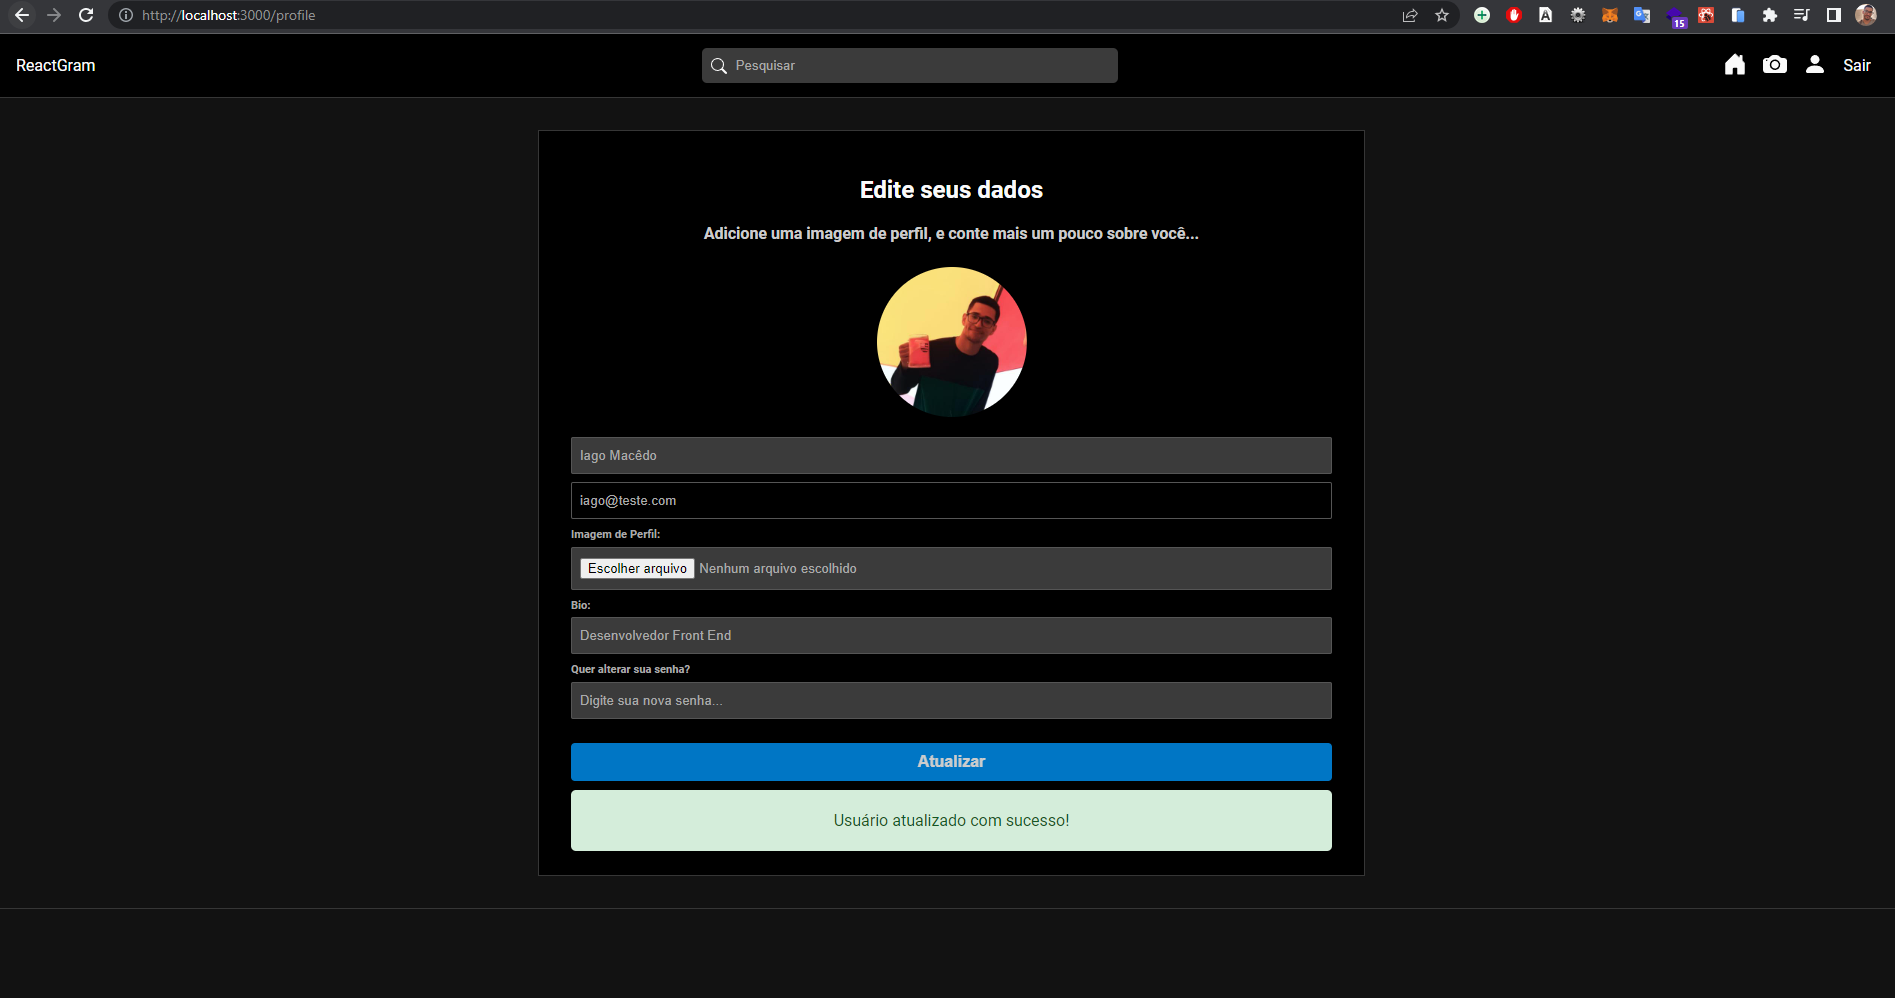Image resolution: width=1895 pixels, height=998 pixels.
Task: Open the browser extensions puzzle menu
Action: [x=1769, y=15]
